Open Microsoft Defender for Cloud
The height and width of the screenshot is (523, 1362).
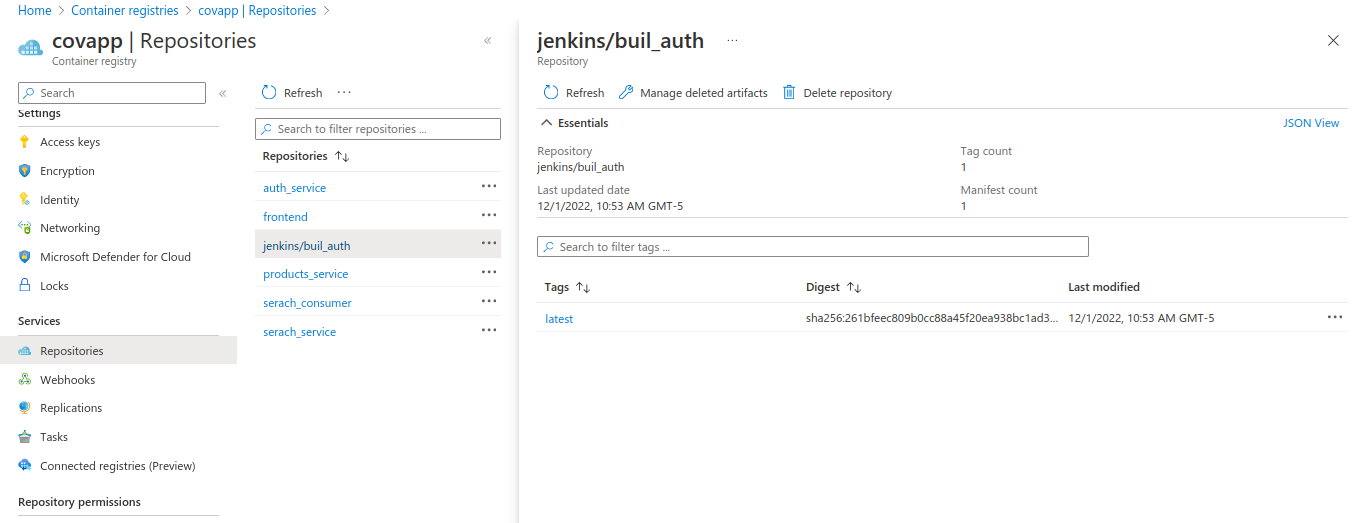click(115, 257)
